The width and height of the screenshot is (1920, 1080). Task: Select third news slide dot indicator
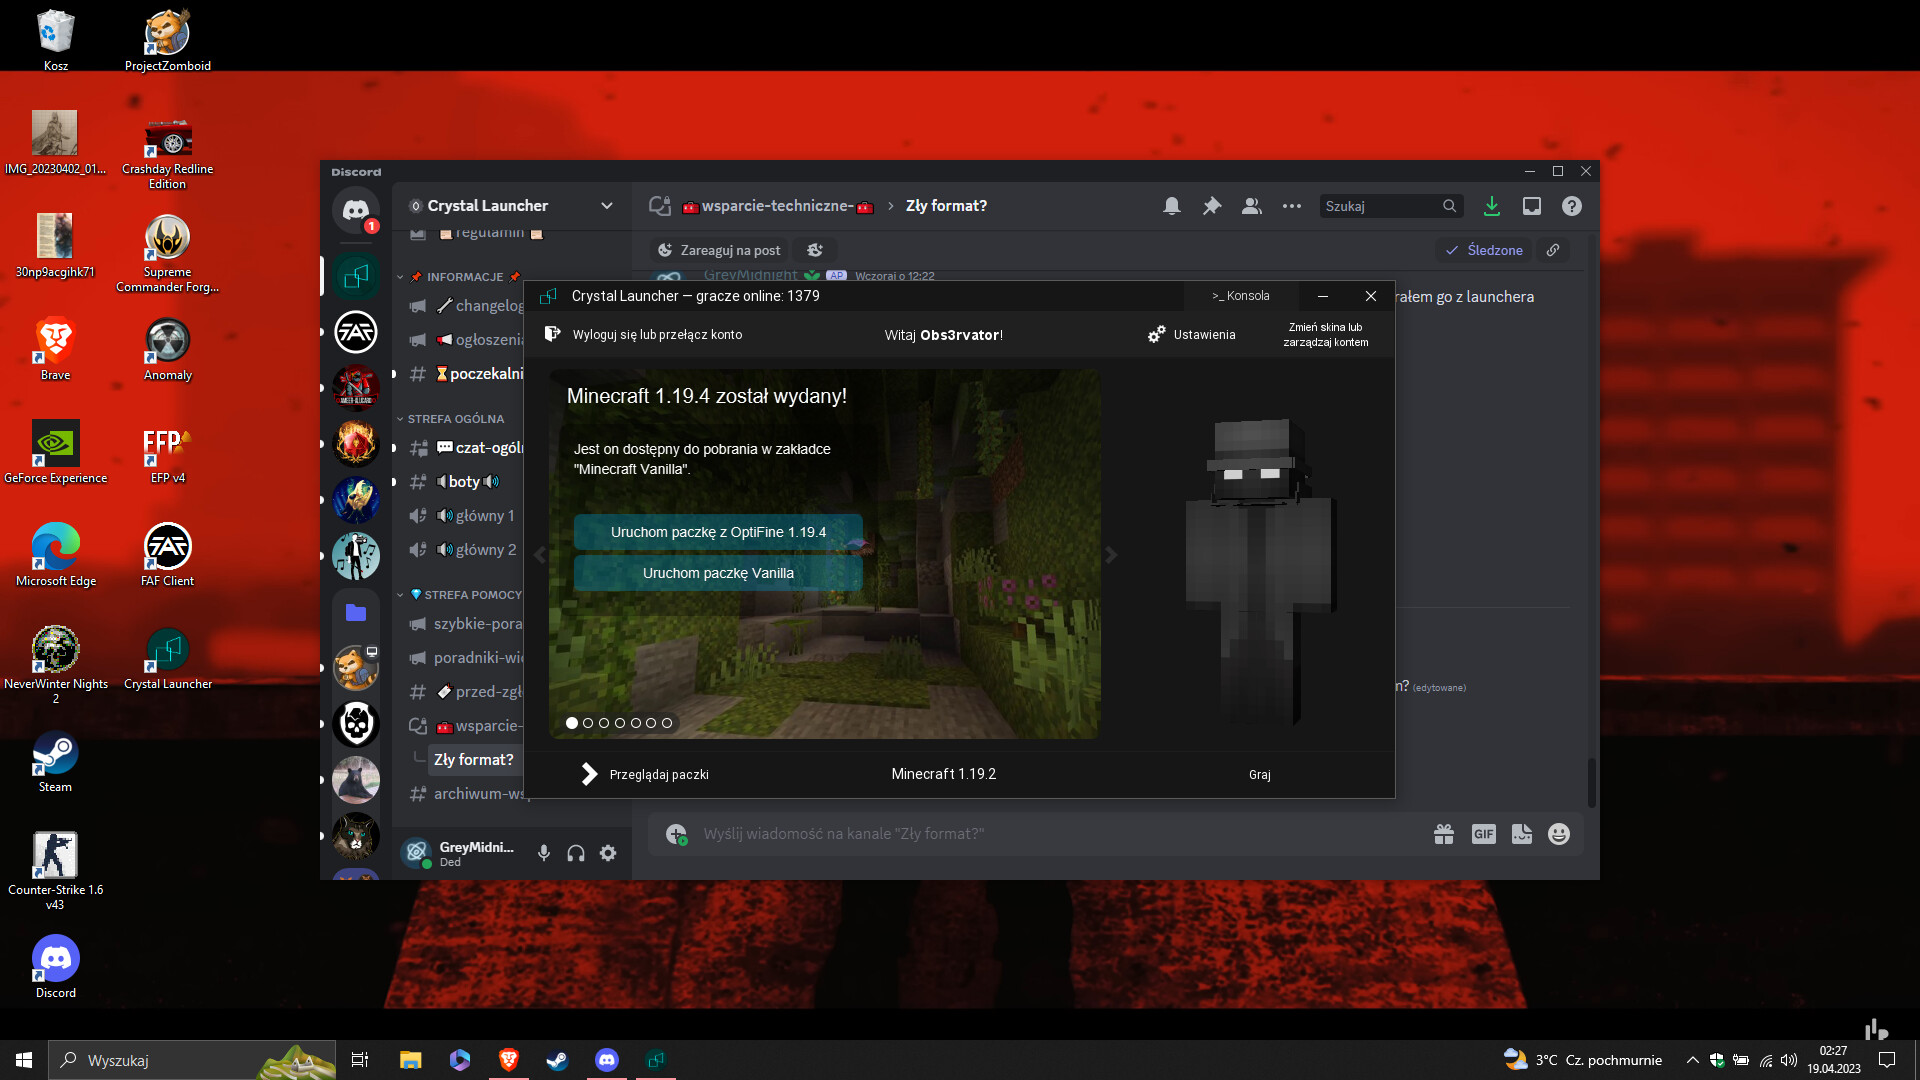(x=604, y=723)
